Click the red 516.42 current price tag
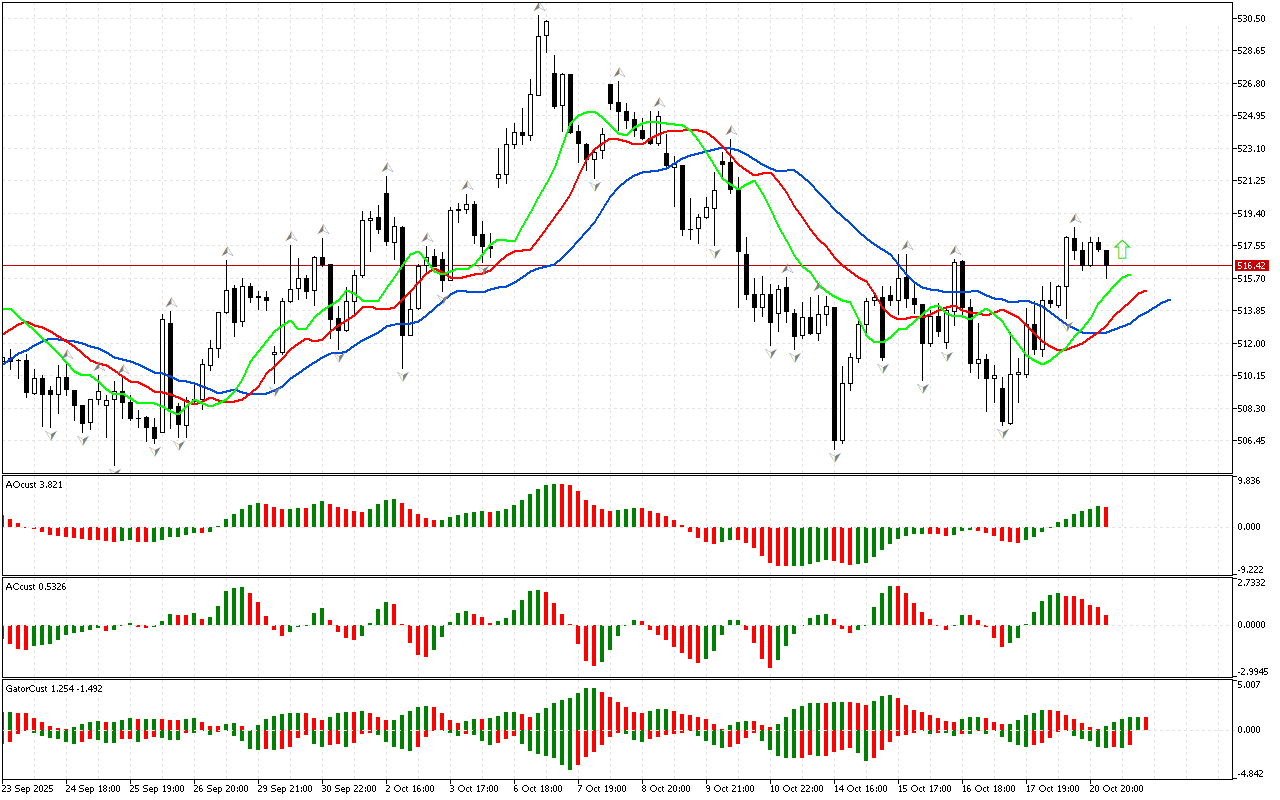 (1251, 266)
